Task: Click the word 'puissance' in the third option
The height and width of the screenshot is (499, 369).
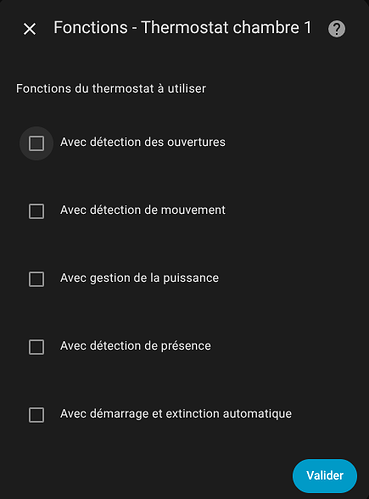Action: point(191,279)
